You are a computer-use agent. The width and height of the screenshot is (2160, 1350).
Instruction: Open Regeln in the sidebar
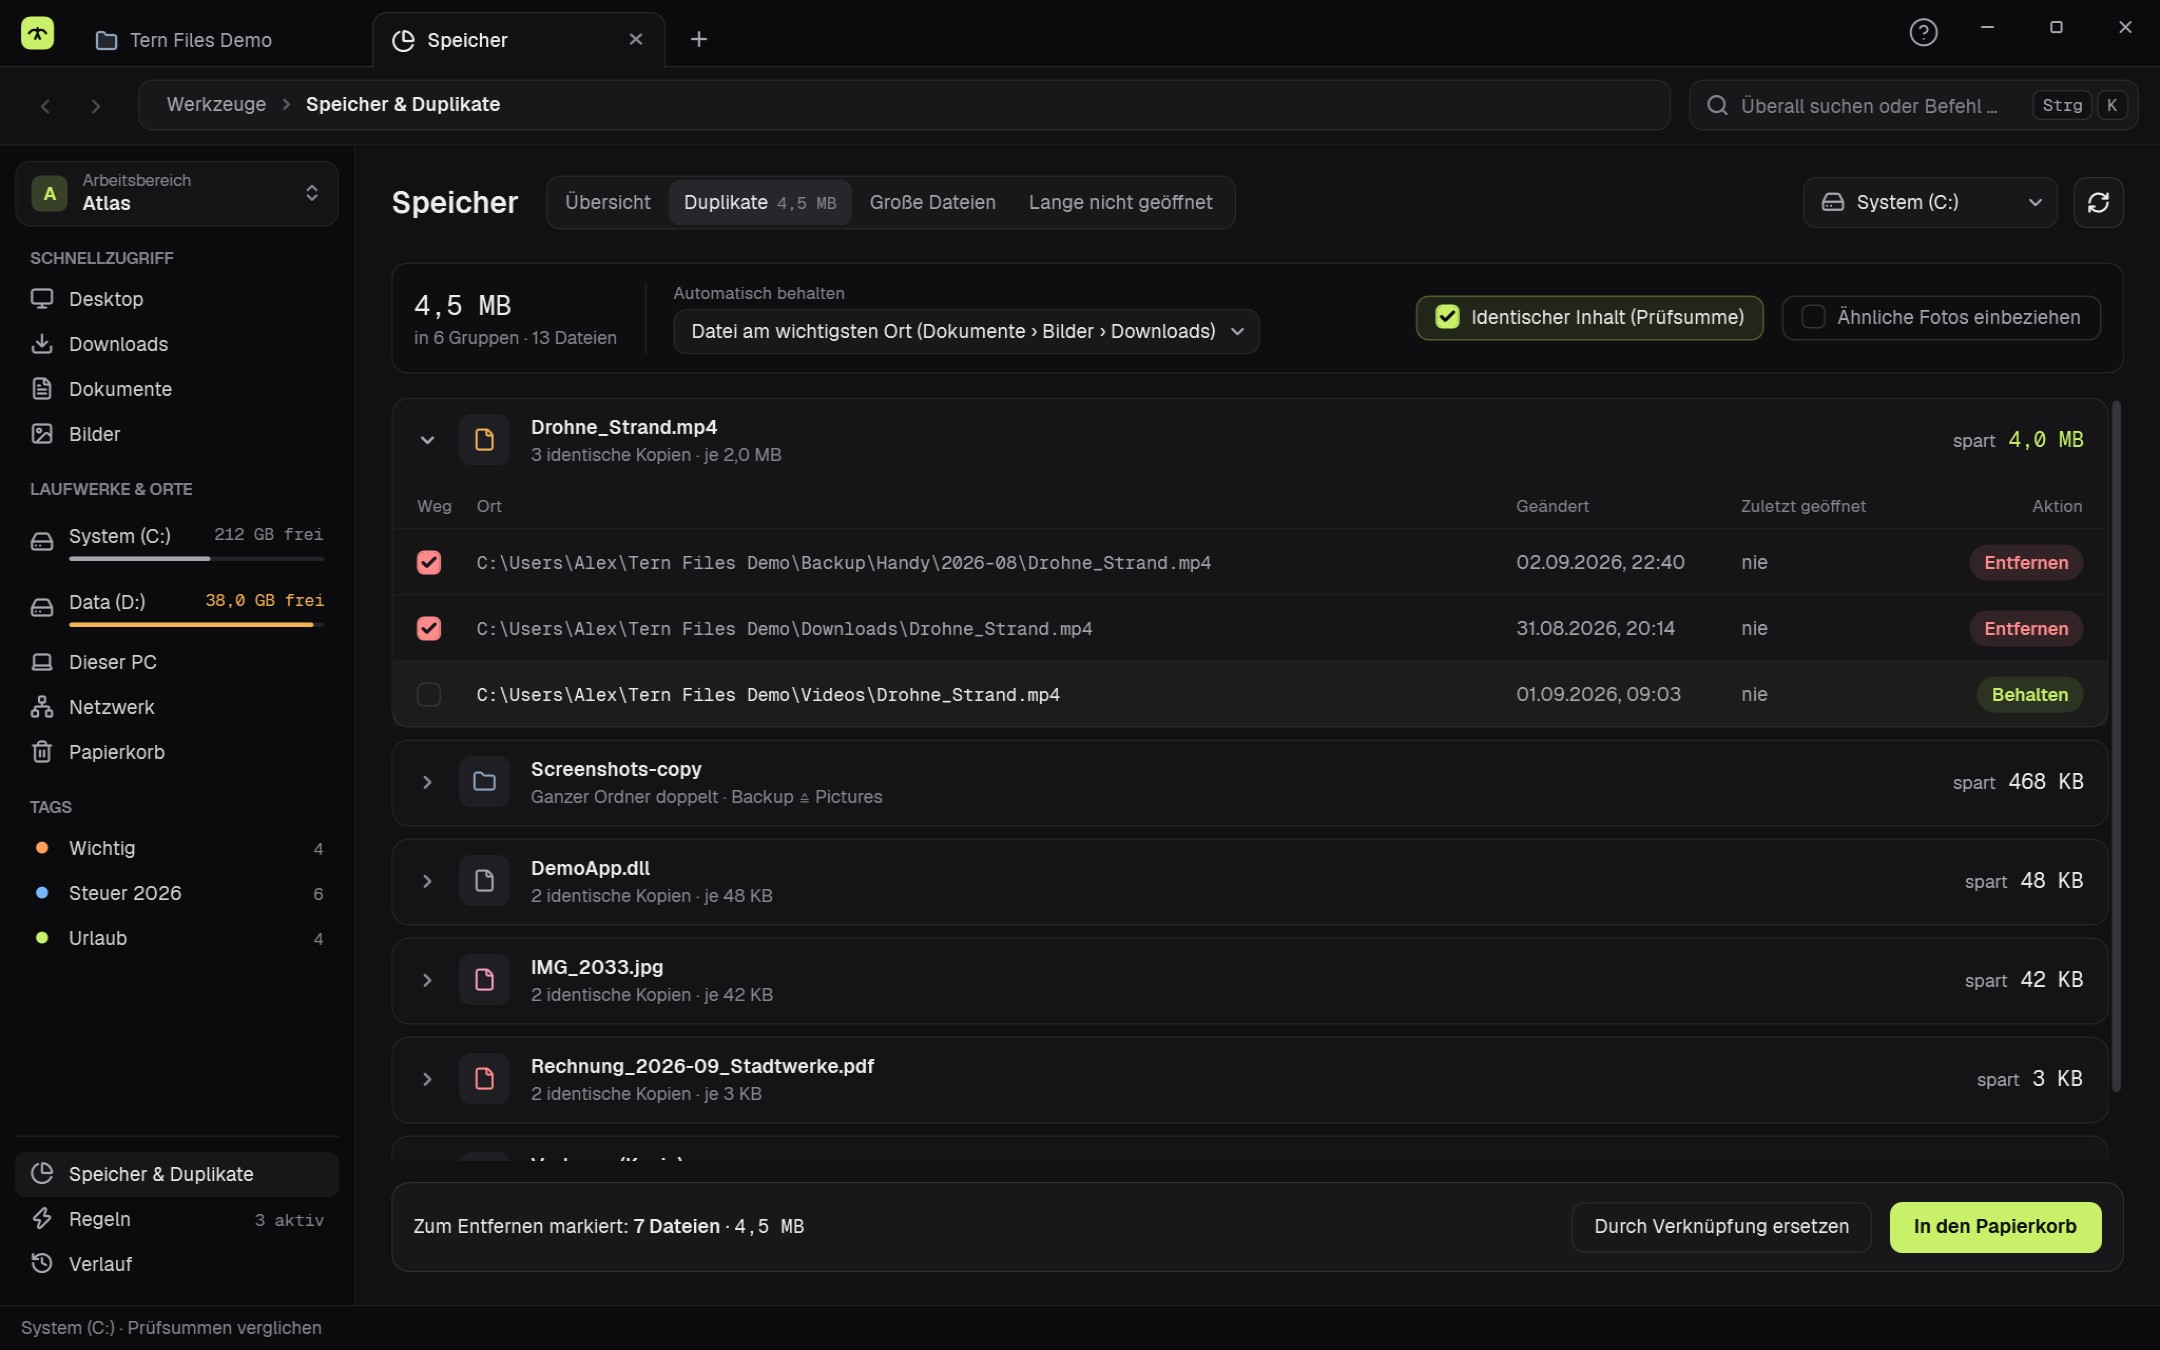[x=176, y=1219]
